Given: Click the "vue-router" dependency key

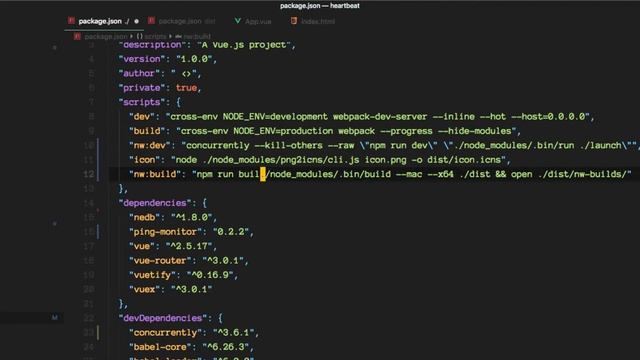Looking at the screenshot, I should 160,261.
